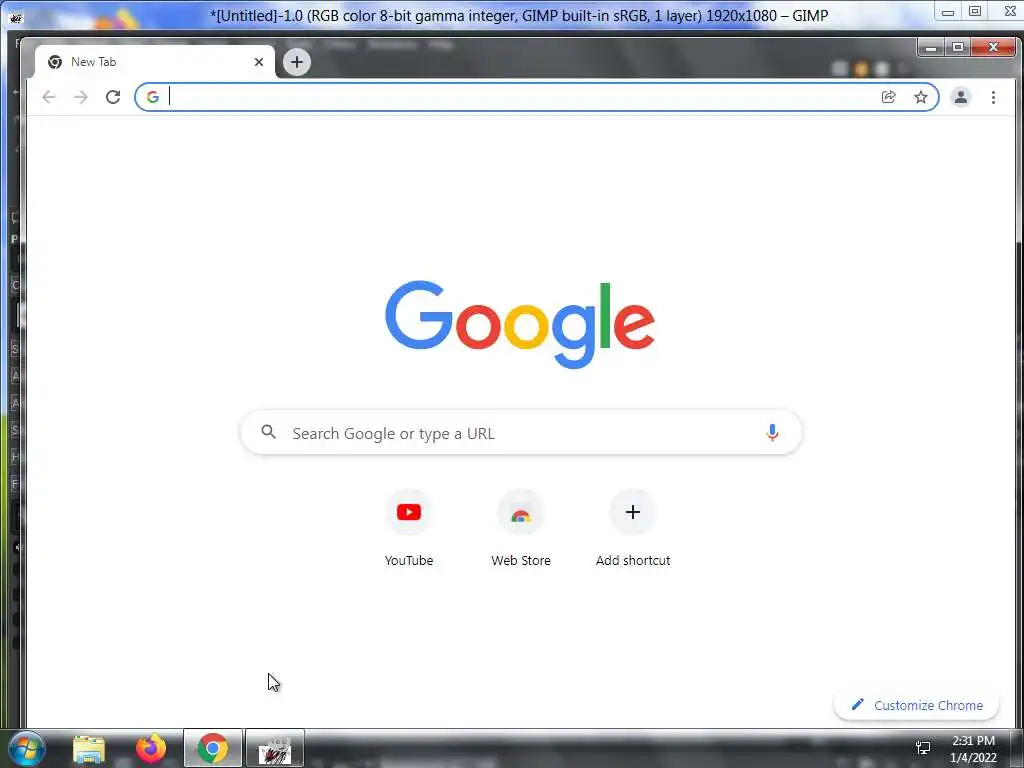The image size is (1024, 768).
Task: Open the Chrome profile avatar
Action: pyautogui.click(x=961, y=97)
